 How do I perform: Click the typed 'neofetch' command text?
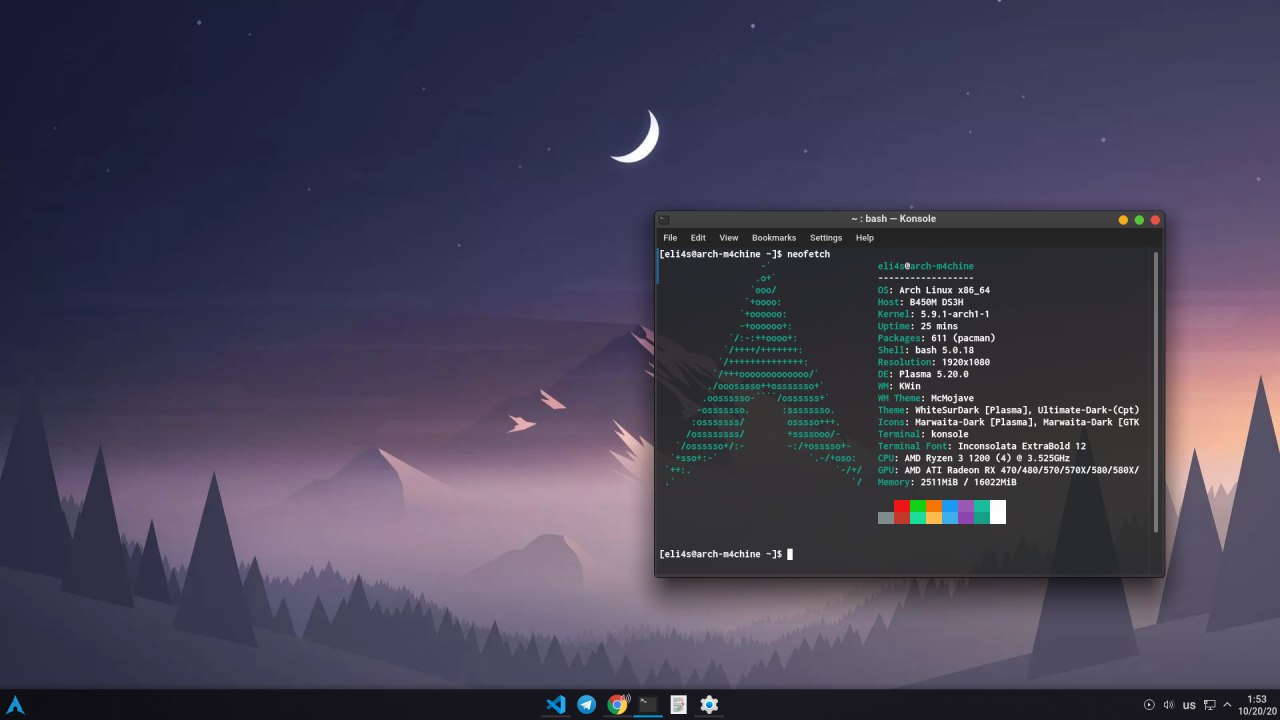(809, 254)
